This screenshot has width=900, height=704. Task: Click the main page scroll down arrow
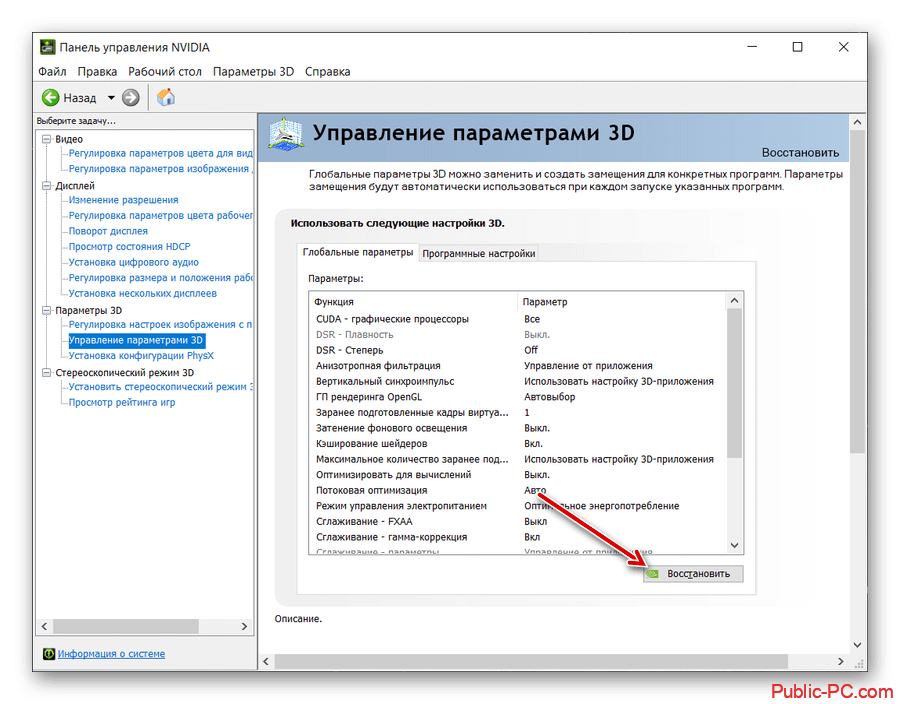pos(857,645)
